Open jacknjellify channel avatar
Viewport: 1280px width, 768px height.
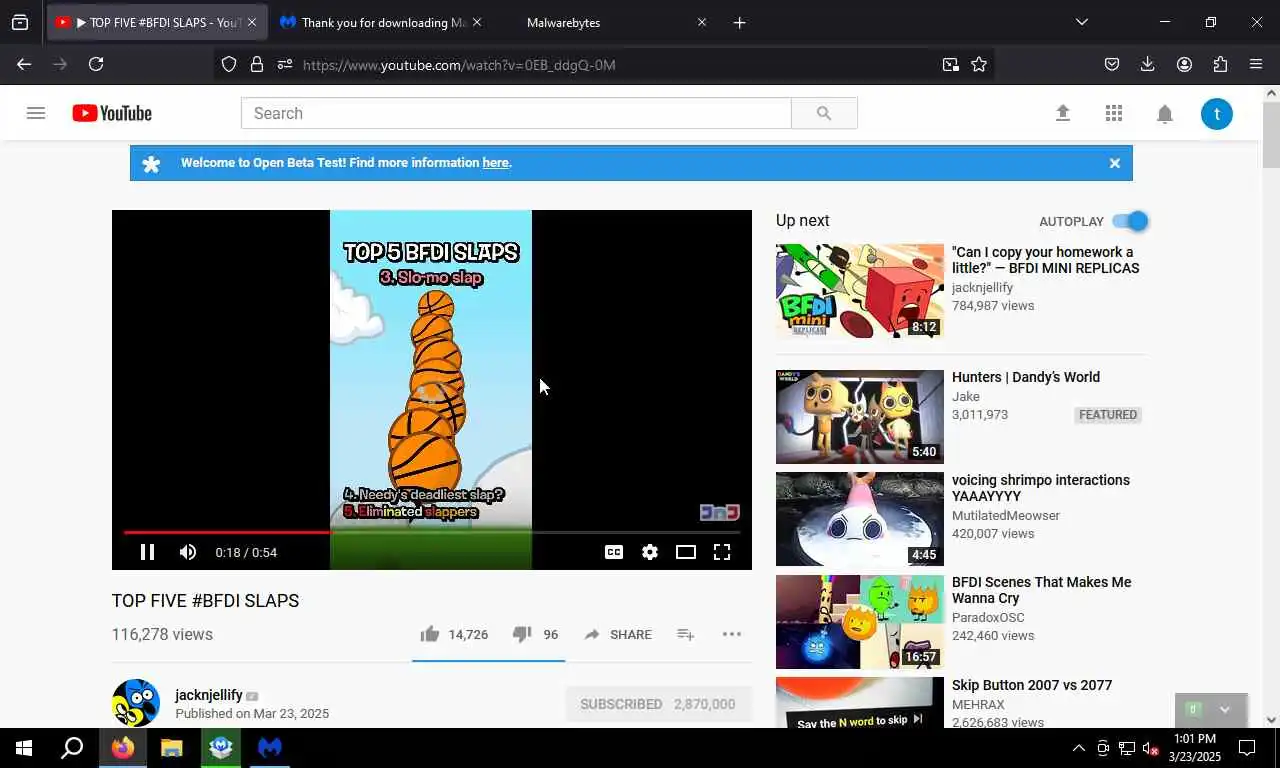point(136,703)
